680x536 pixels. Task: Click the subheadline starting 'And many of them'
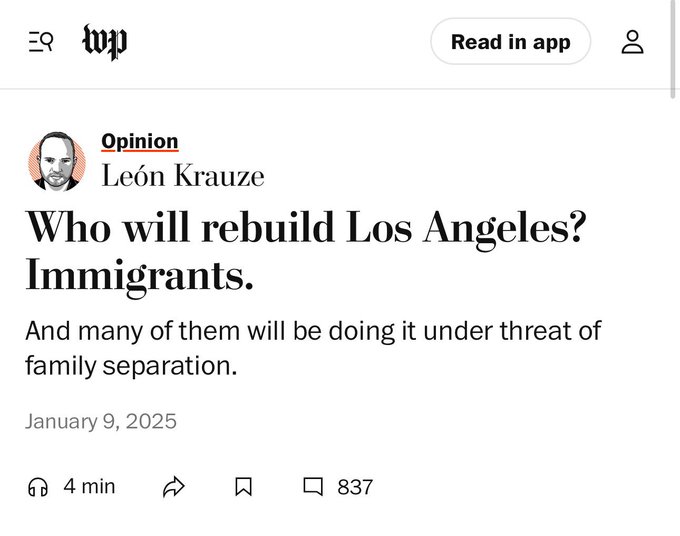pyautogui.click(x=312, y=330)
